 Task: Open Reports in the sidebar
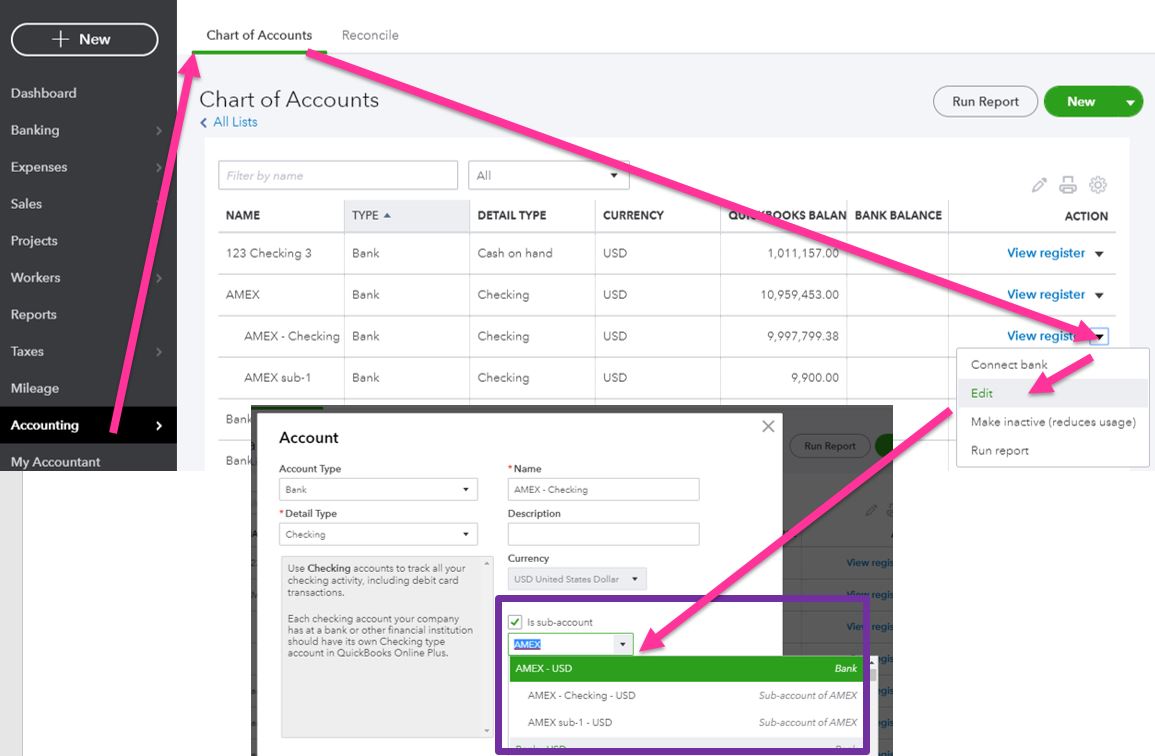click(34, 315)
